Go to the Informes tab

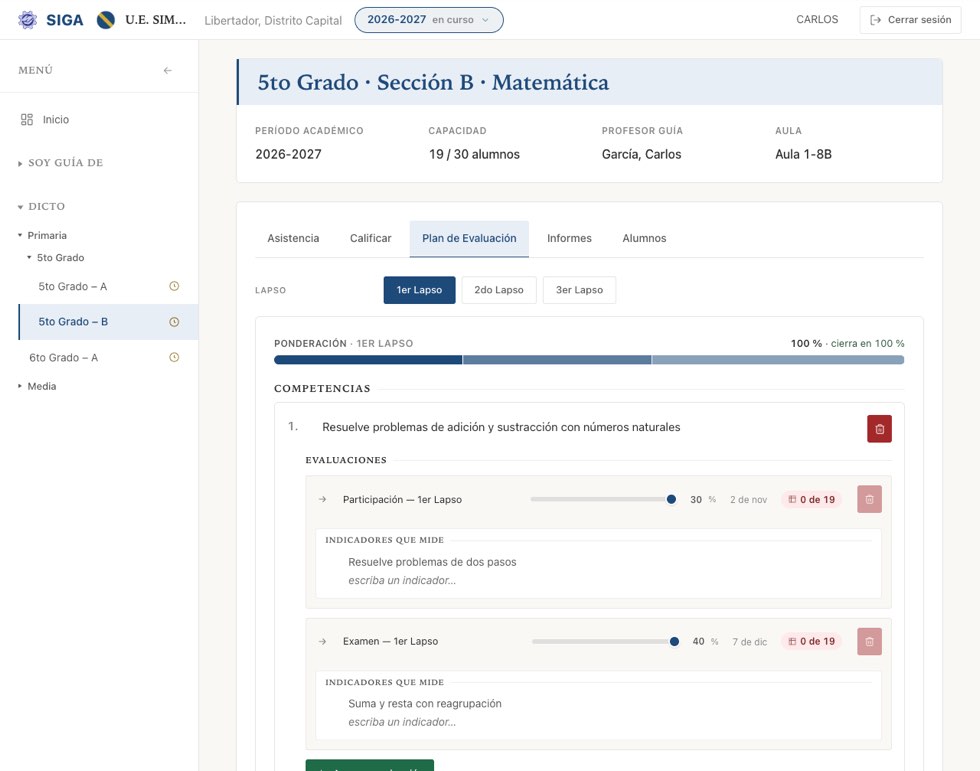(x=569, y=238)
